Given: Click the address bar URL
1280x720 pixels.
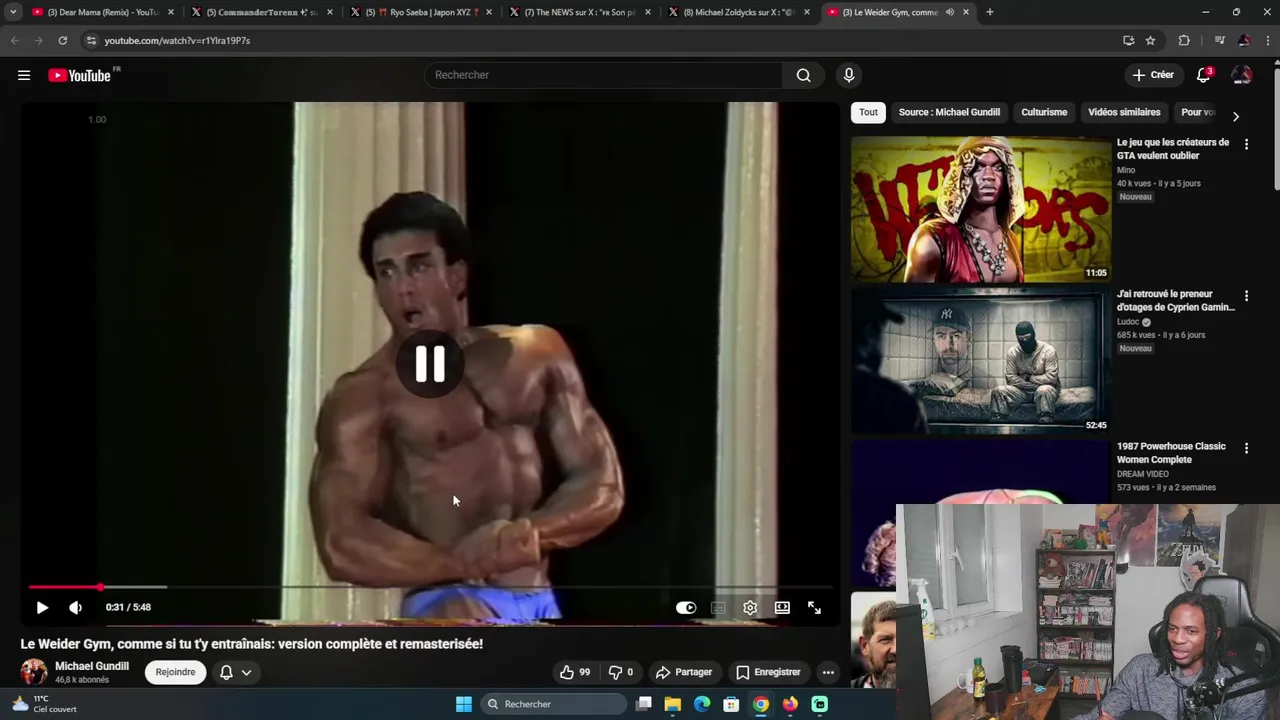Looking at the screenshot, I should click(x=177, y=41).
